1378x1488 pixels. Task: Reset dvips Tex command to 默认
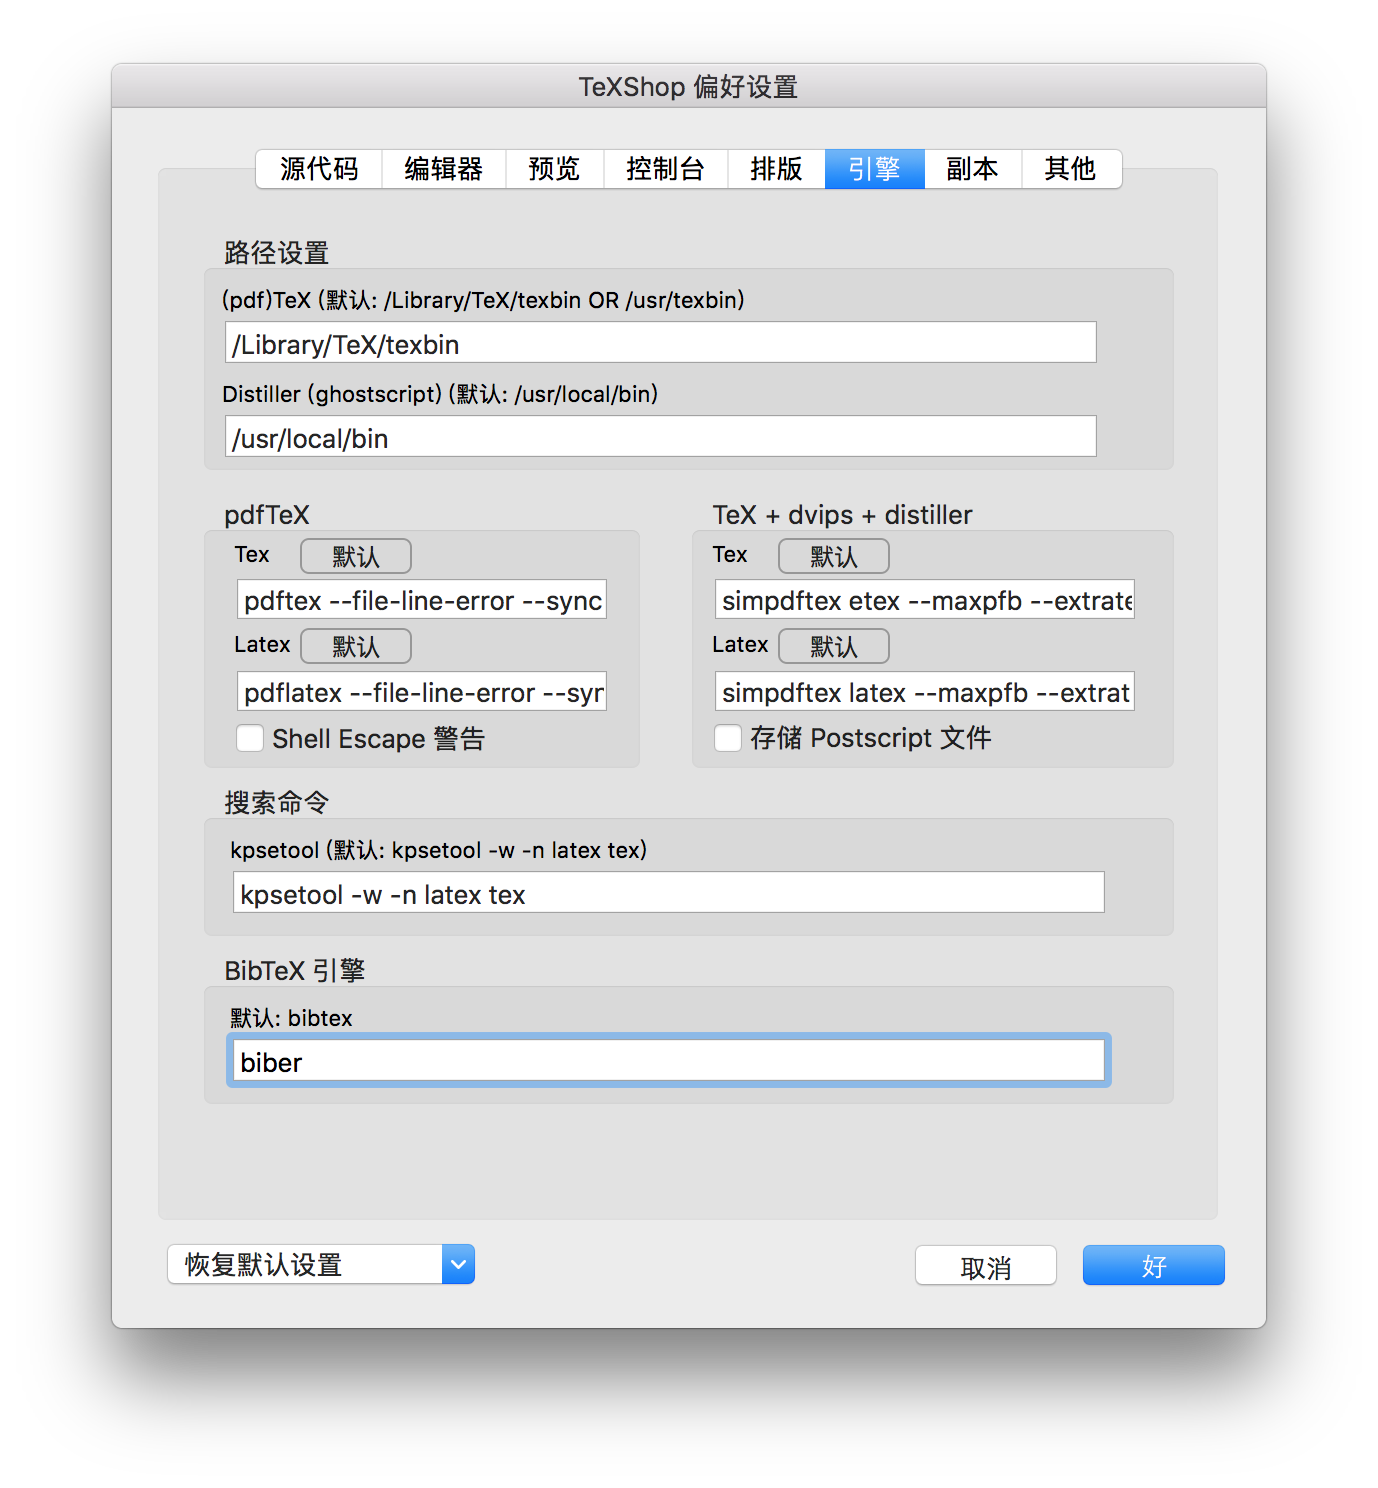(x=834, y=556)
